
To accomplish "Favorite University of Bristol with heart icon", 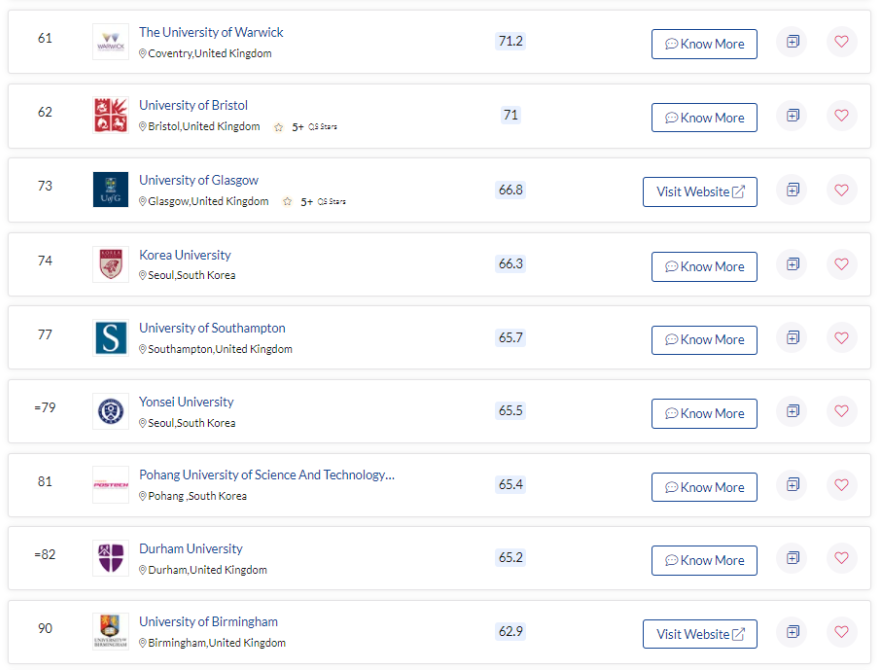I will click(x=841, y=116).
